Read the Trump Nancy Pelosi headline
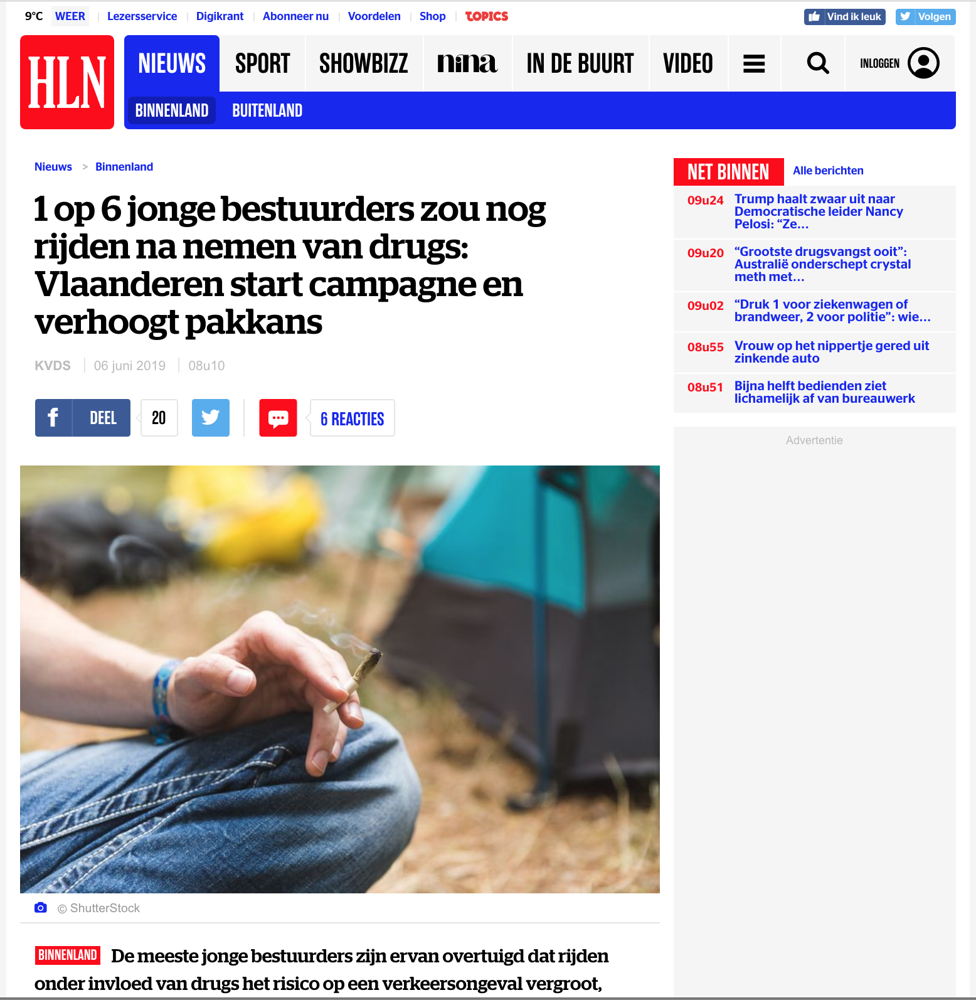Screen dimensions: 976x1000 click(x=818, y=211)
